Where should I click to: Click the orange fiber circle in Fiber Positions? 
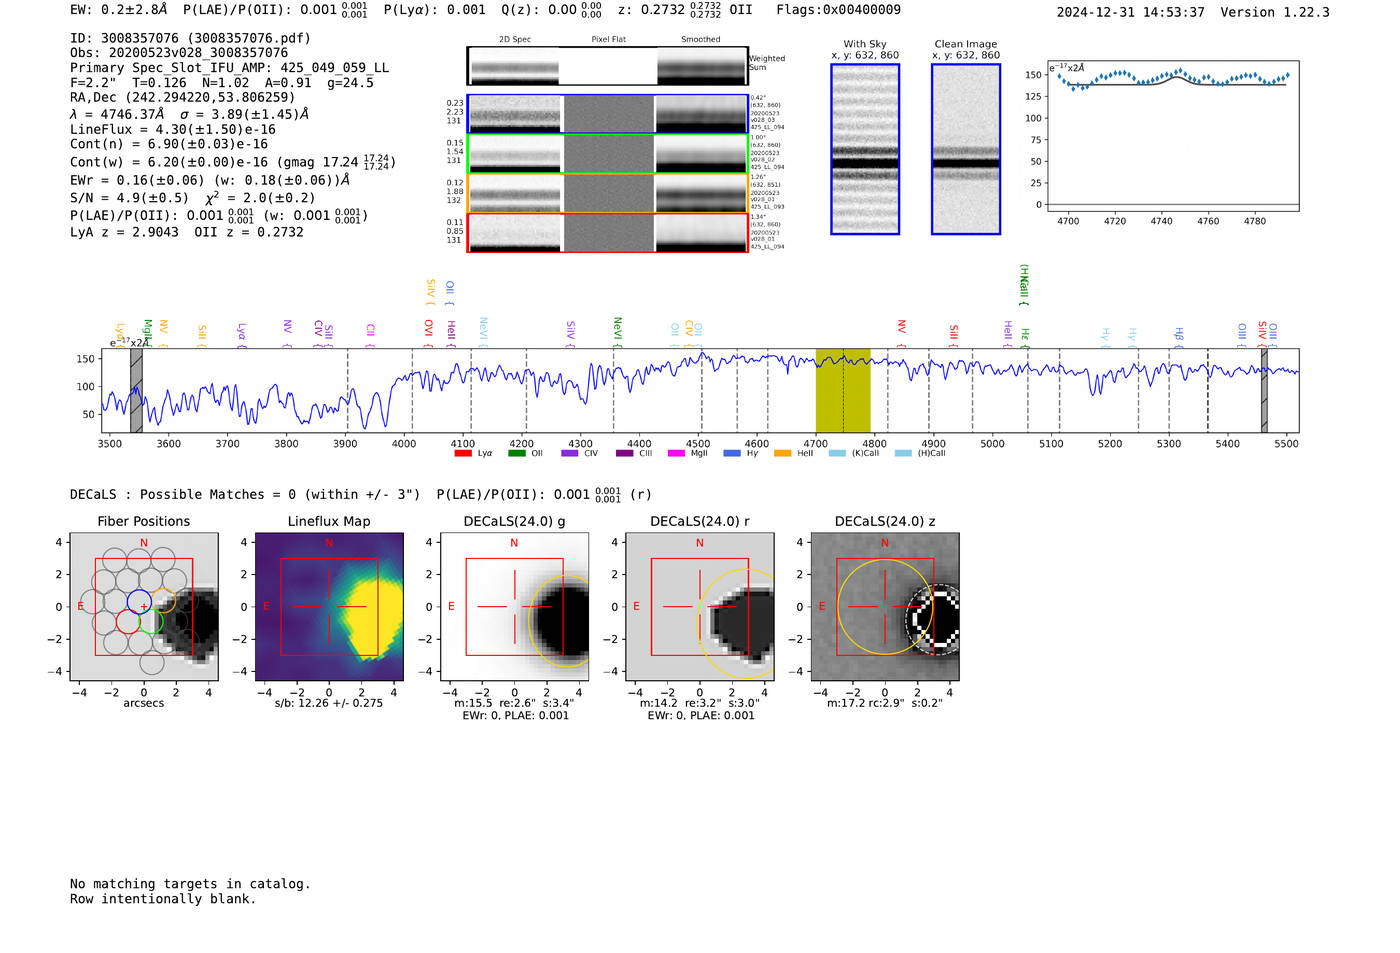[x=163, y=601]
